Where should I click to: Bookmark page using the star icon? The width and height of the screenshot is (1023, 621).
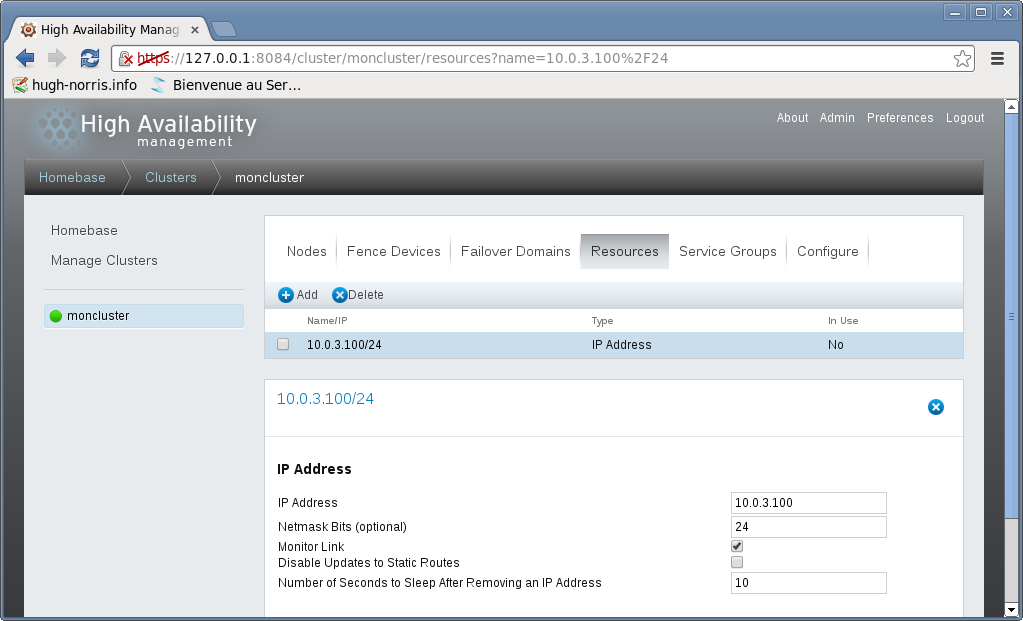point(962,58)
